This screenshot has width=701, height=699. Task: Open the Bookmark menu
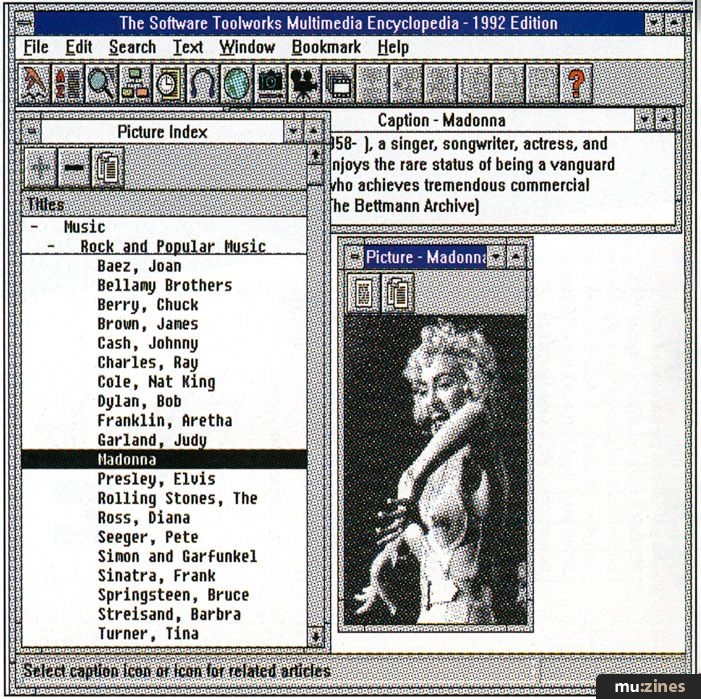point(326,47)
